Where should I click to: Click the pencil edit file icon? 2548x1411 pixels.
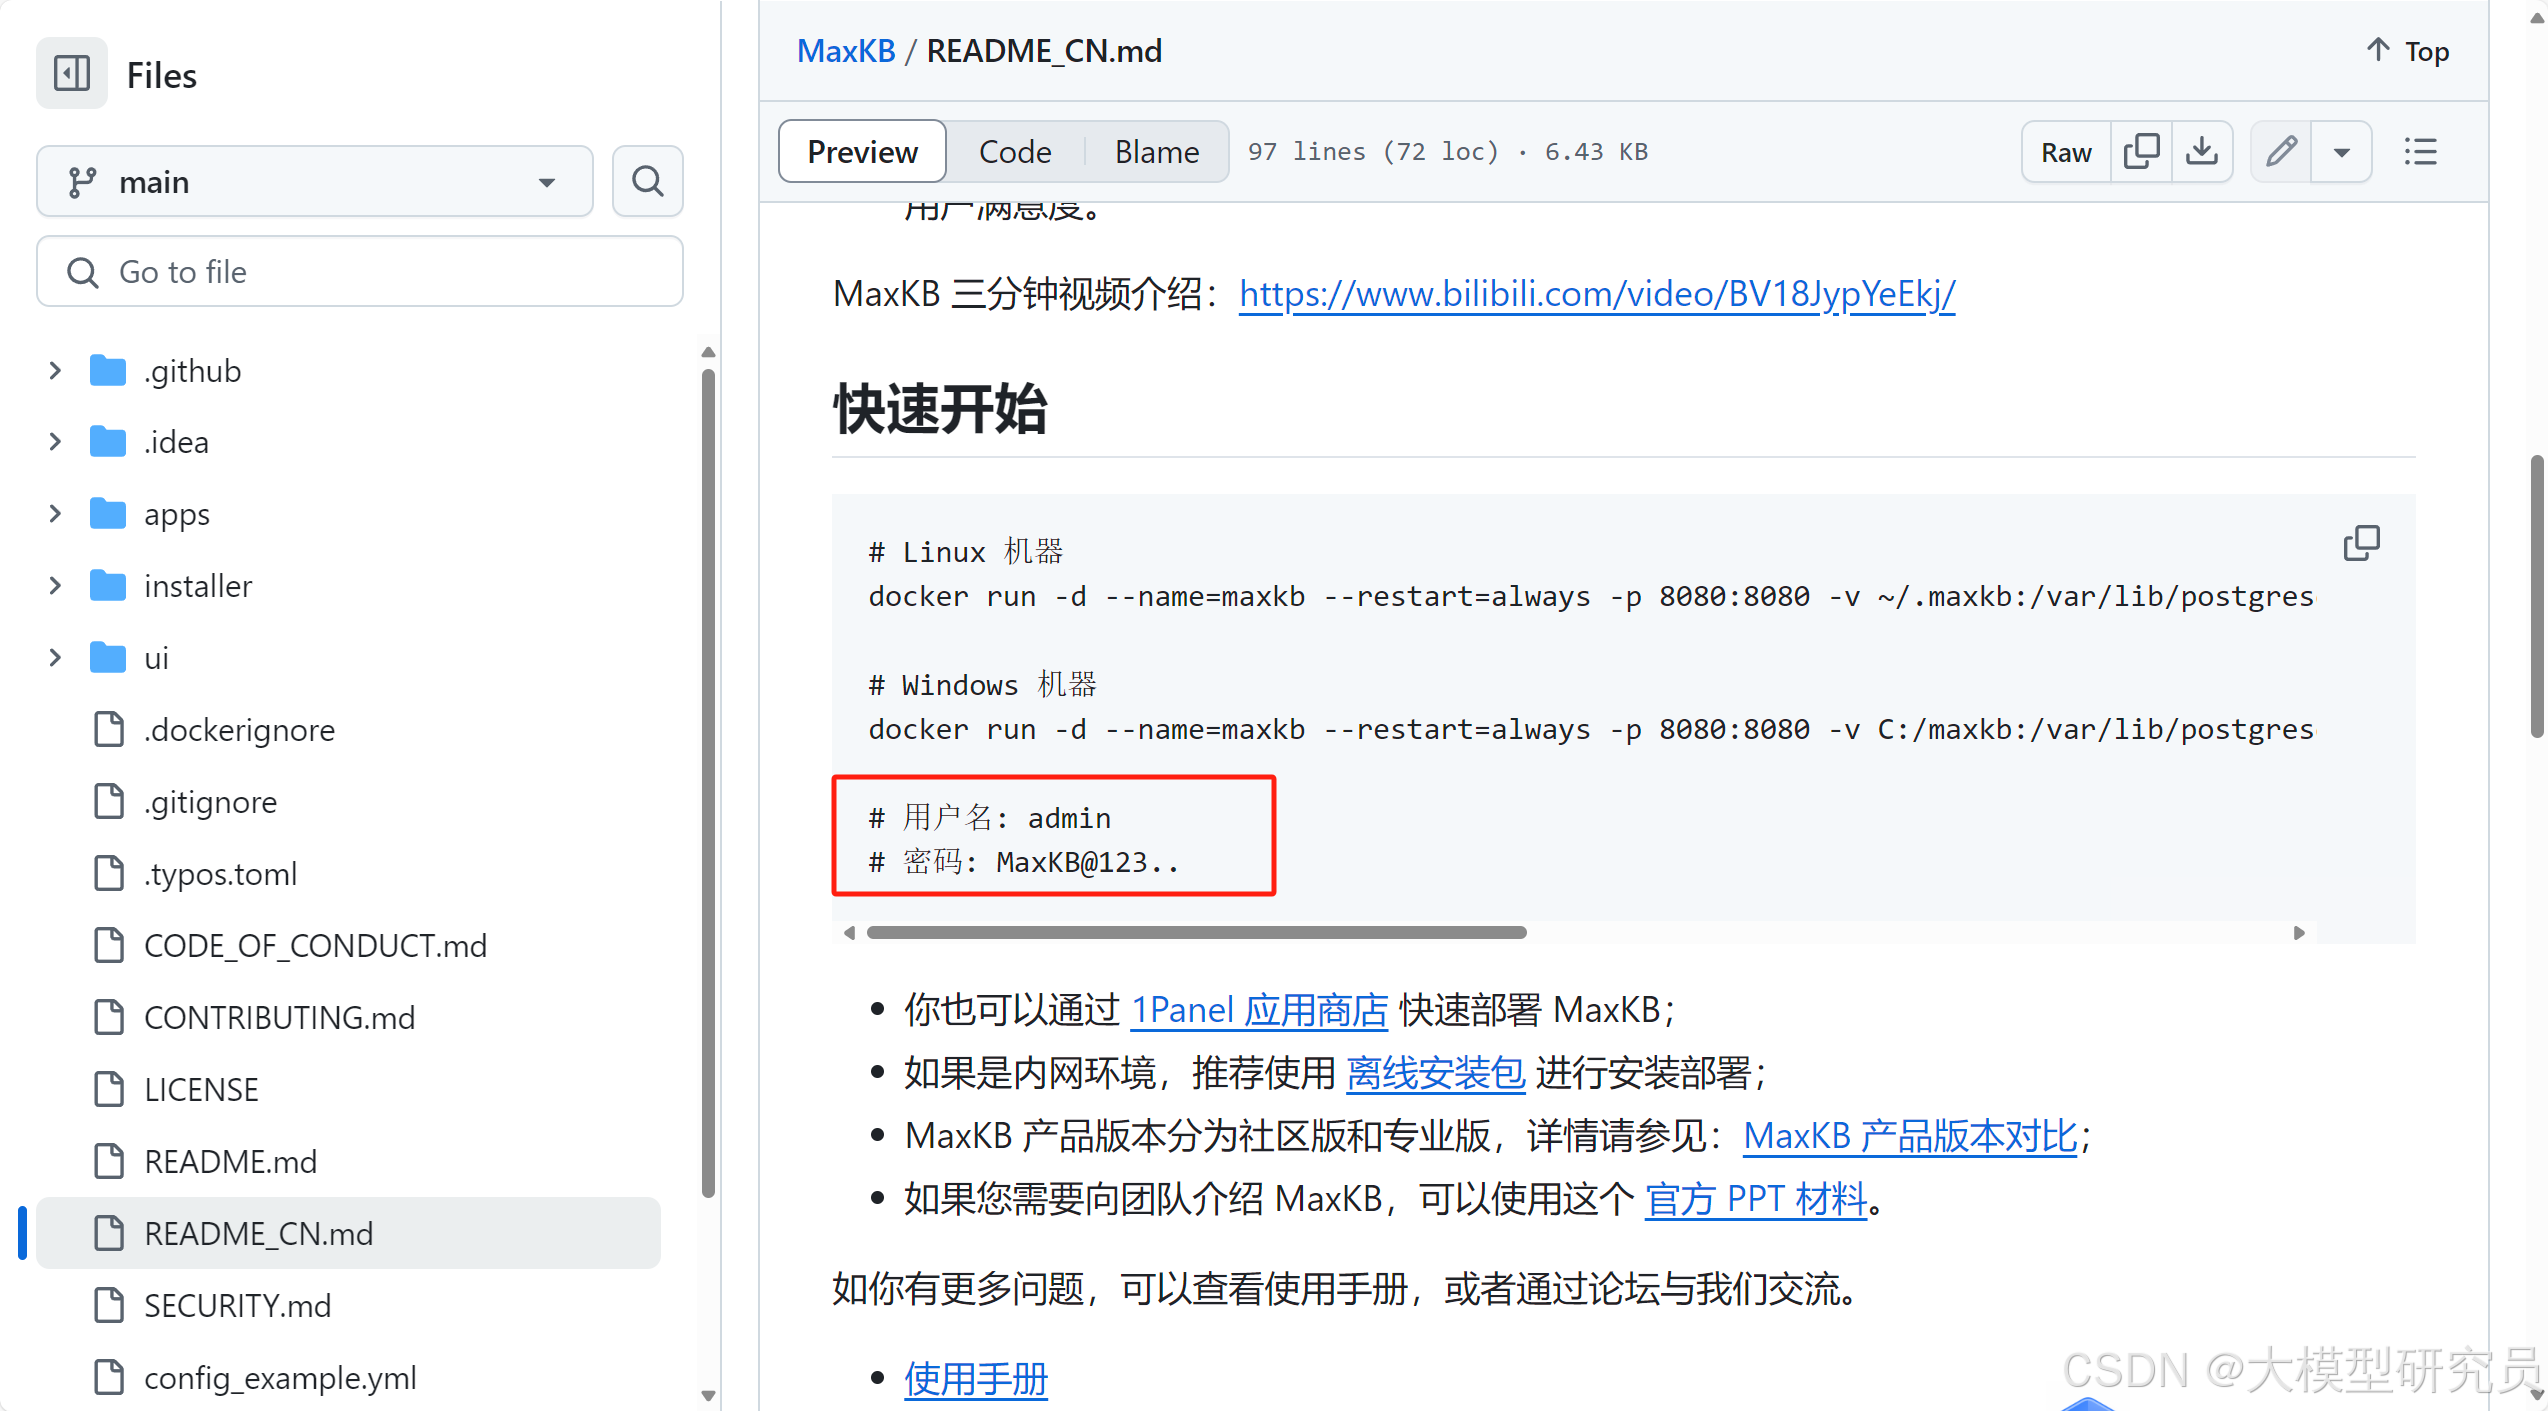[x=2281, y=151]
